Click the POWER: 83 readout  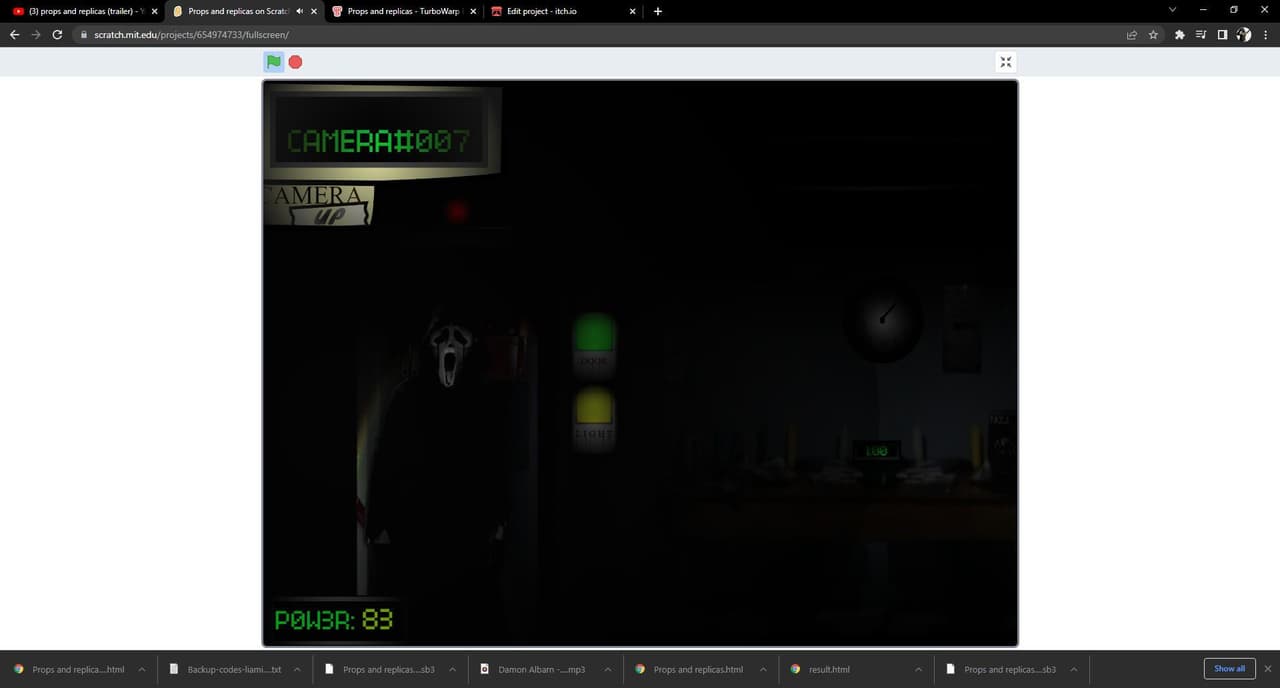pos(334,620)
